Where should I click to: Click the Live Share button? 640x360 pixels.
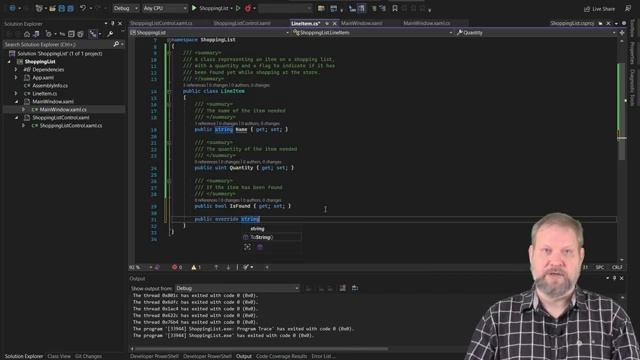click(x=599, y=9)
